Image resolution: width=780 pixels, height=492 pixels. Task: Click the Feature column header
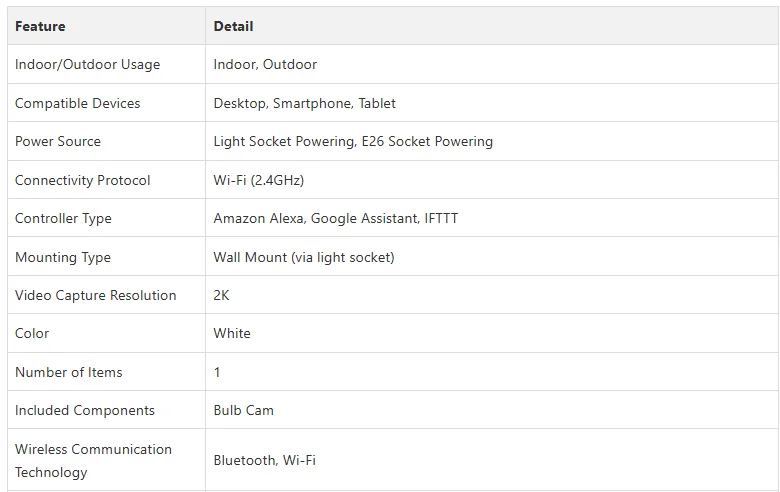click(x=40, y=26)
